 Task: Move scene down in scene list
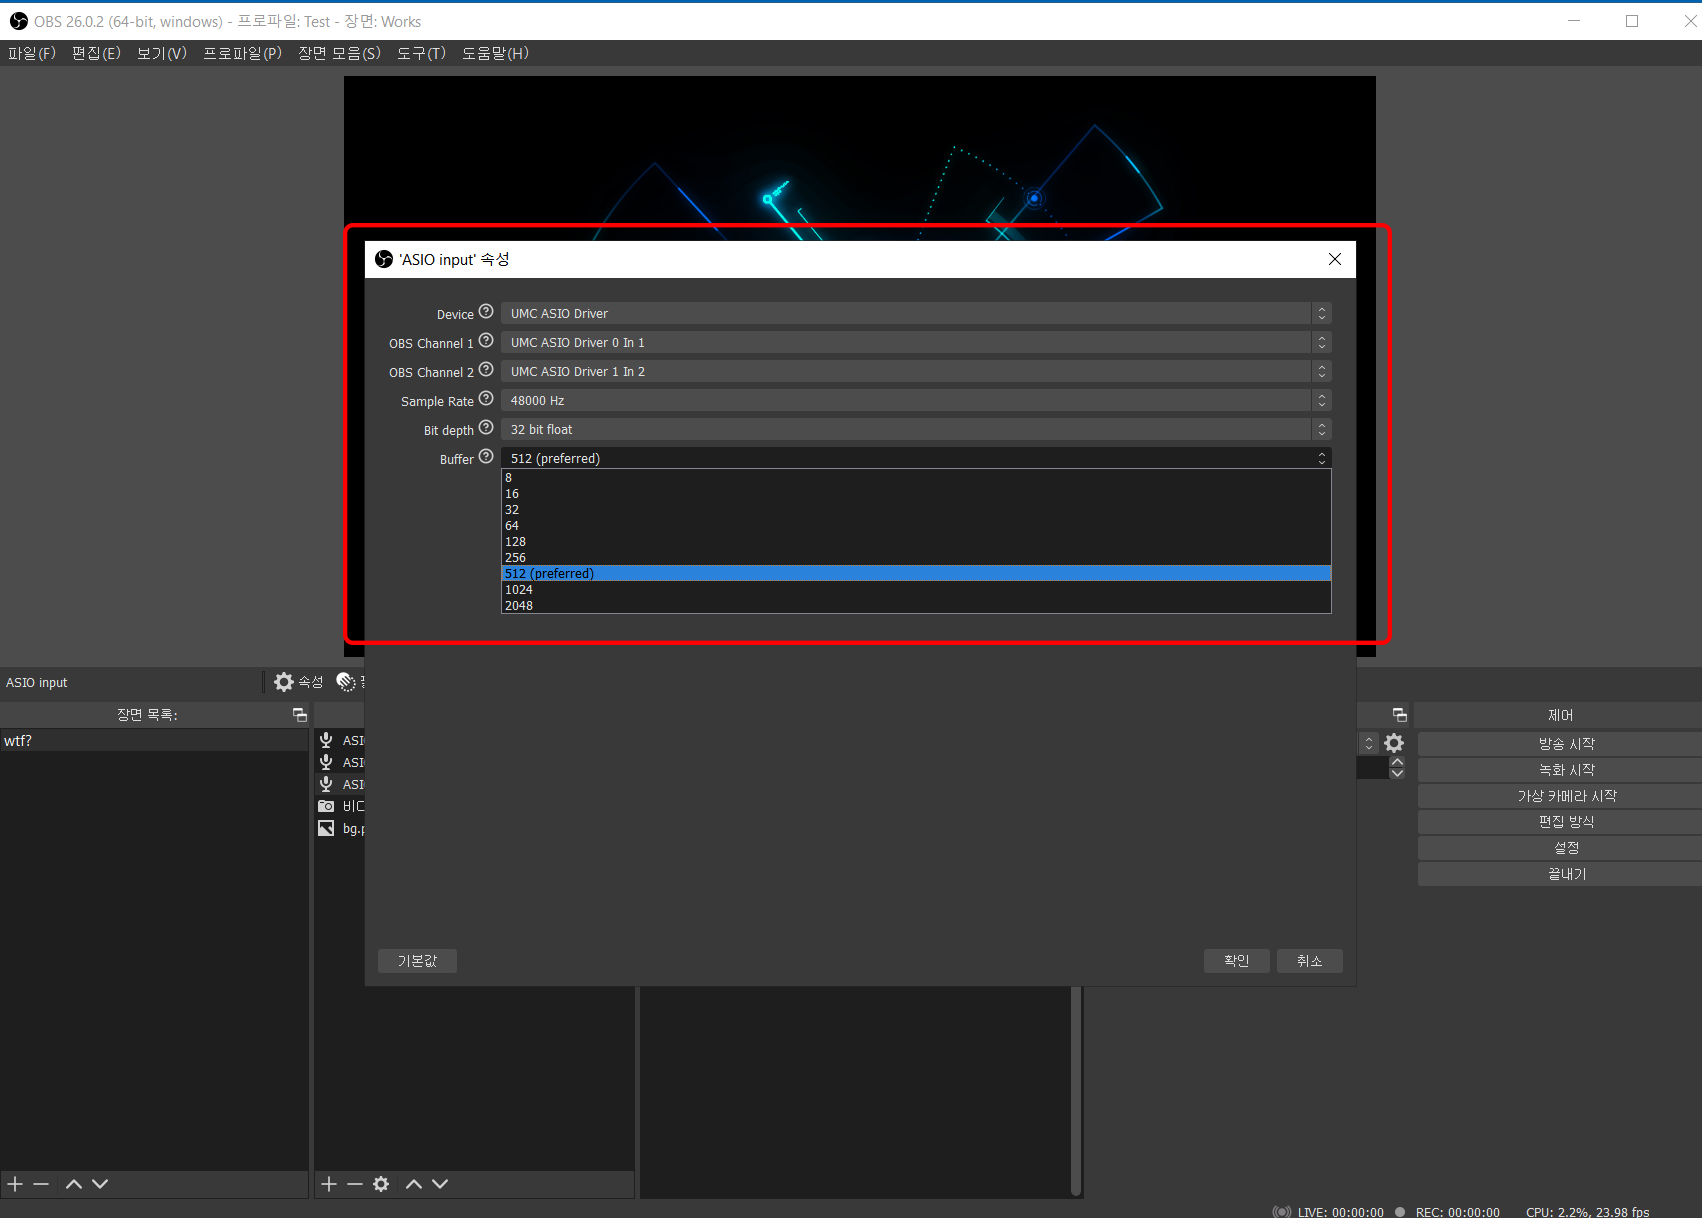click(x=100, y=1184)
